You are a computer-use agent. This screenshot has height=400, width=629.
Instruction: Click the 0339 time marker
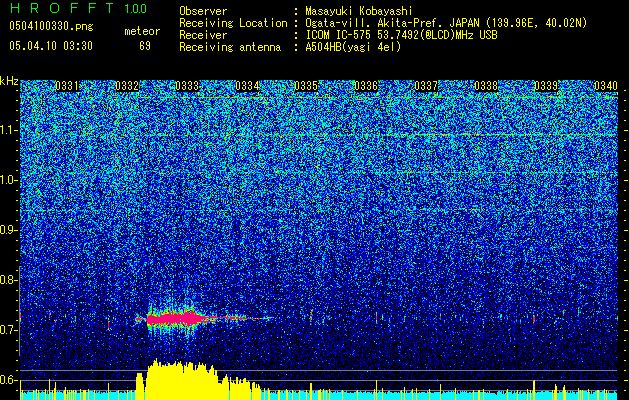coord(546,86)
